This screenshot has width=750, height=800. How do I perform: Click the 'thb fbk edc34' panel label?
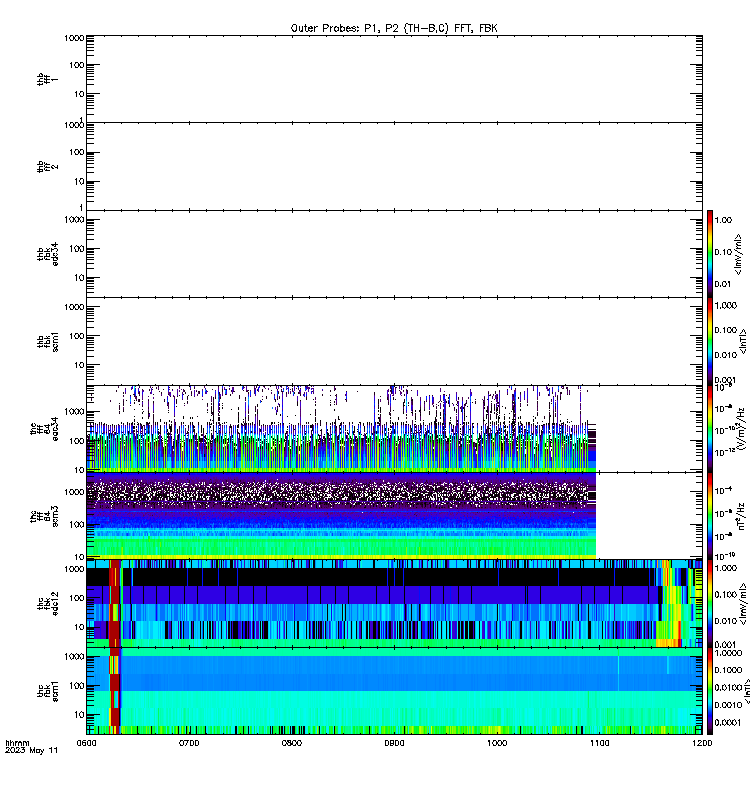(x=47, y=254)
